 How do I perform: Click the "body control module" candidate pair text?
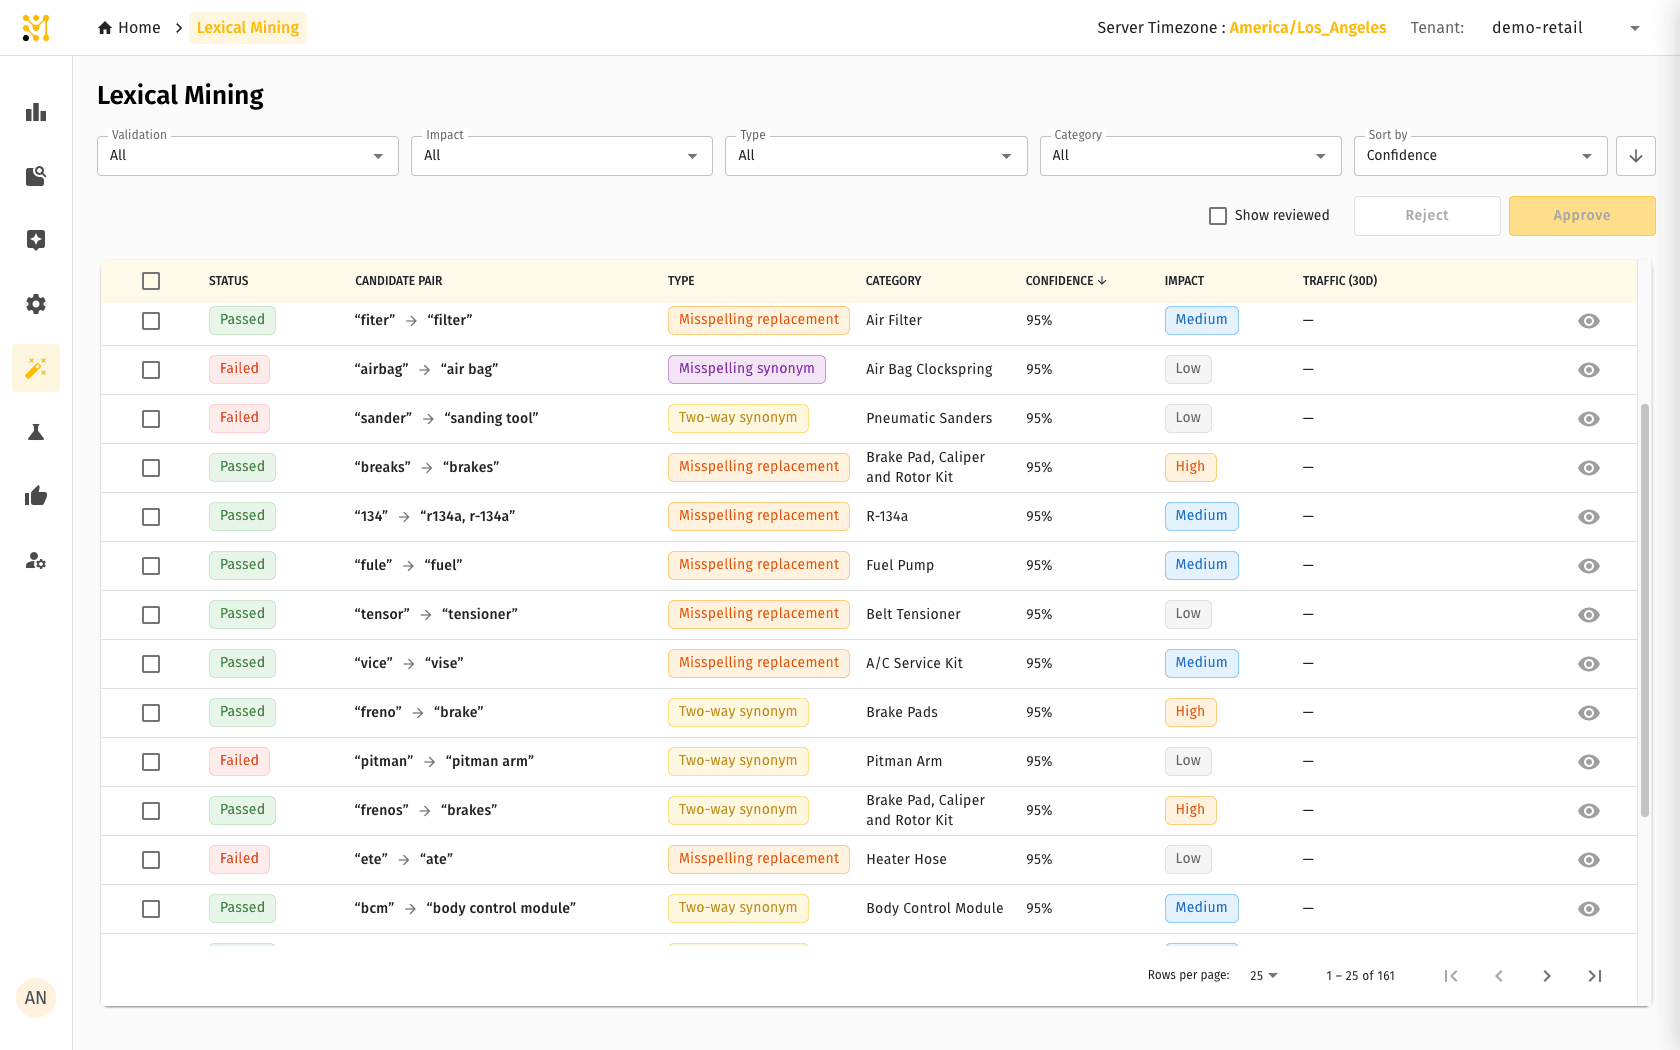click(x=501, y=909)
